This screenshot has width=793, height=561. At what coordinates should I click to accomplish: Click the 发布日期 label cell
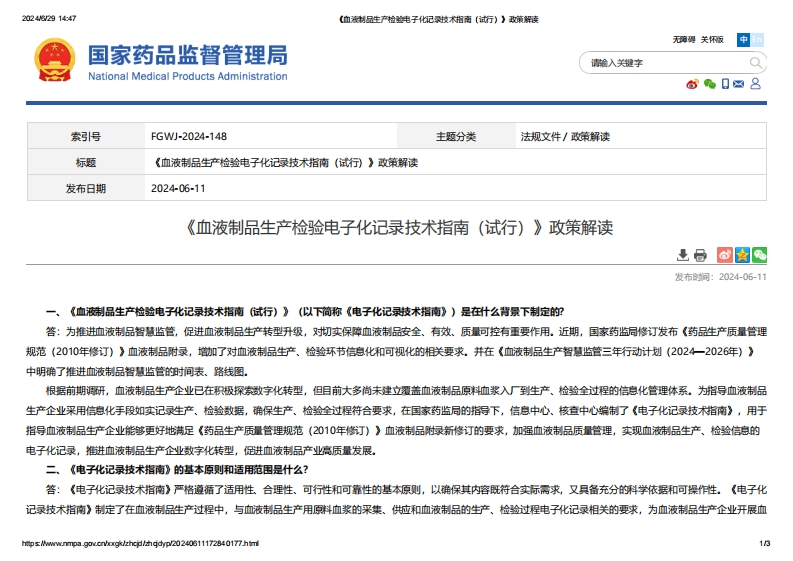[x=86, y=188]
